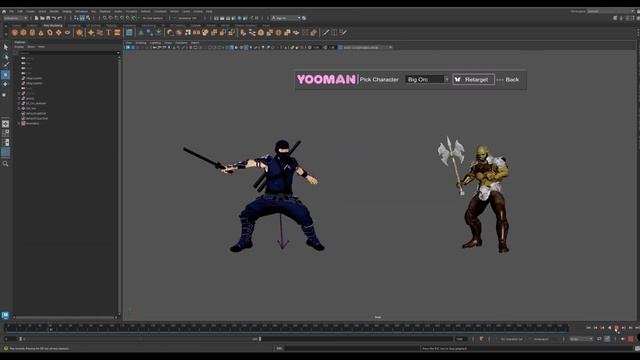Select the Select tool arrow in toolbox
This screenshot has height=360, width=640.
click(x=5, y=47)
